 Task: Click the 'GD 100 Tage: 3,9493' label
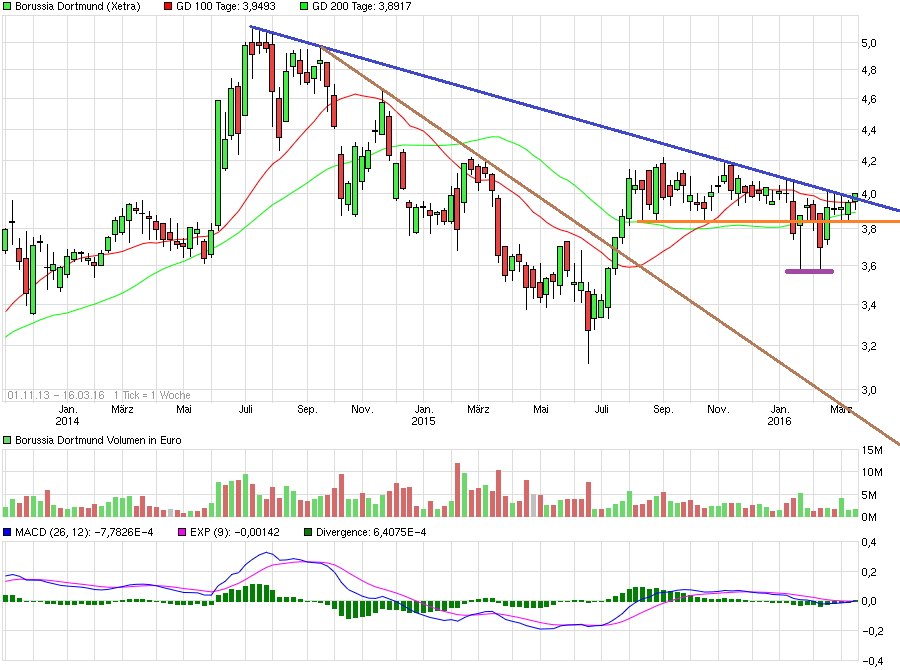pyautogui.click(x=226, y=7)
